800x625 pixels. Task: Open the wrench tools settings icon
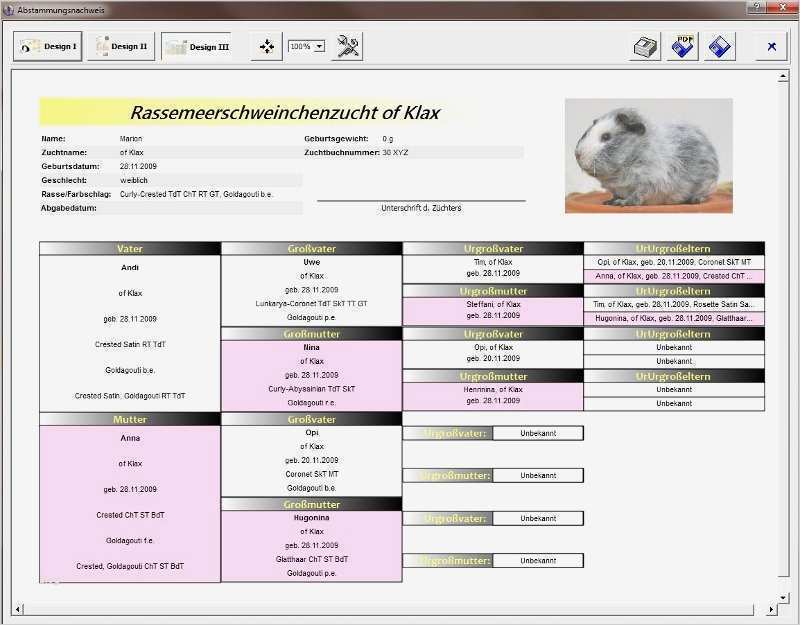point(348,46)
